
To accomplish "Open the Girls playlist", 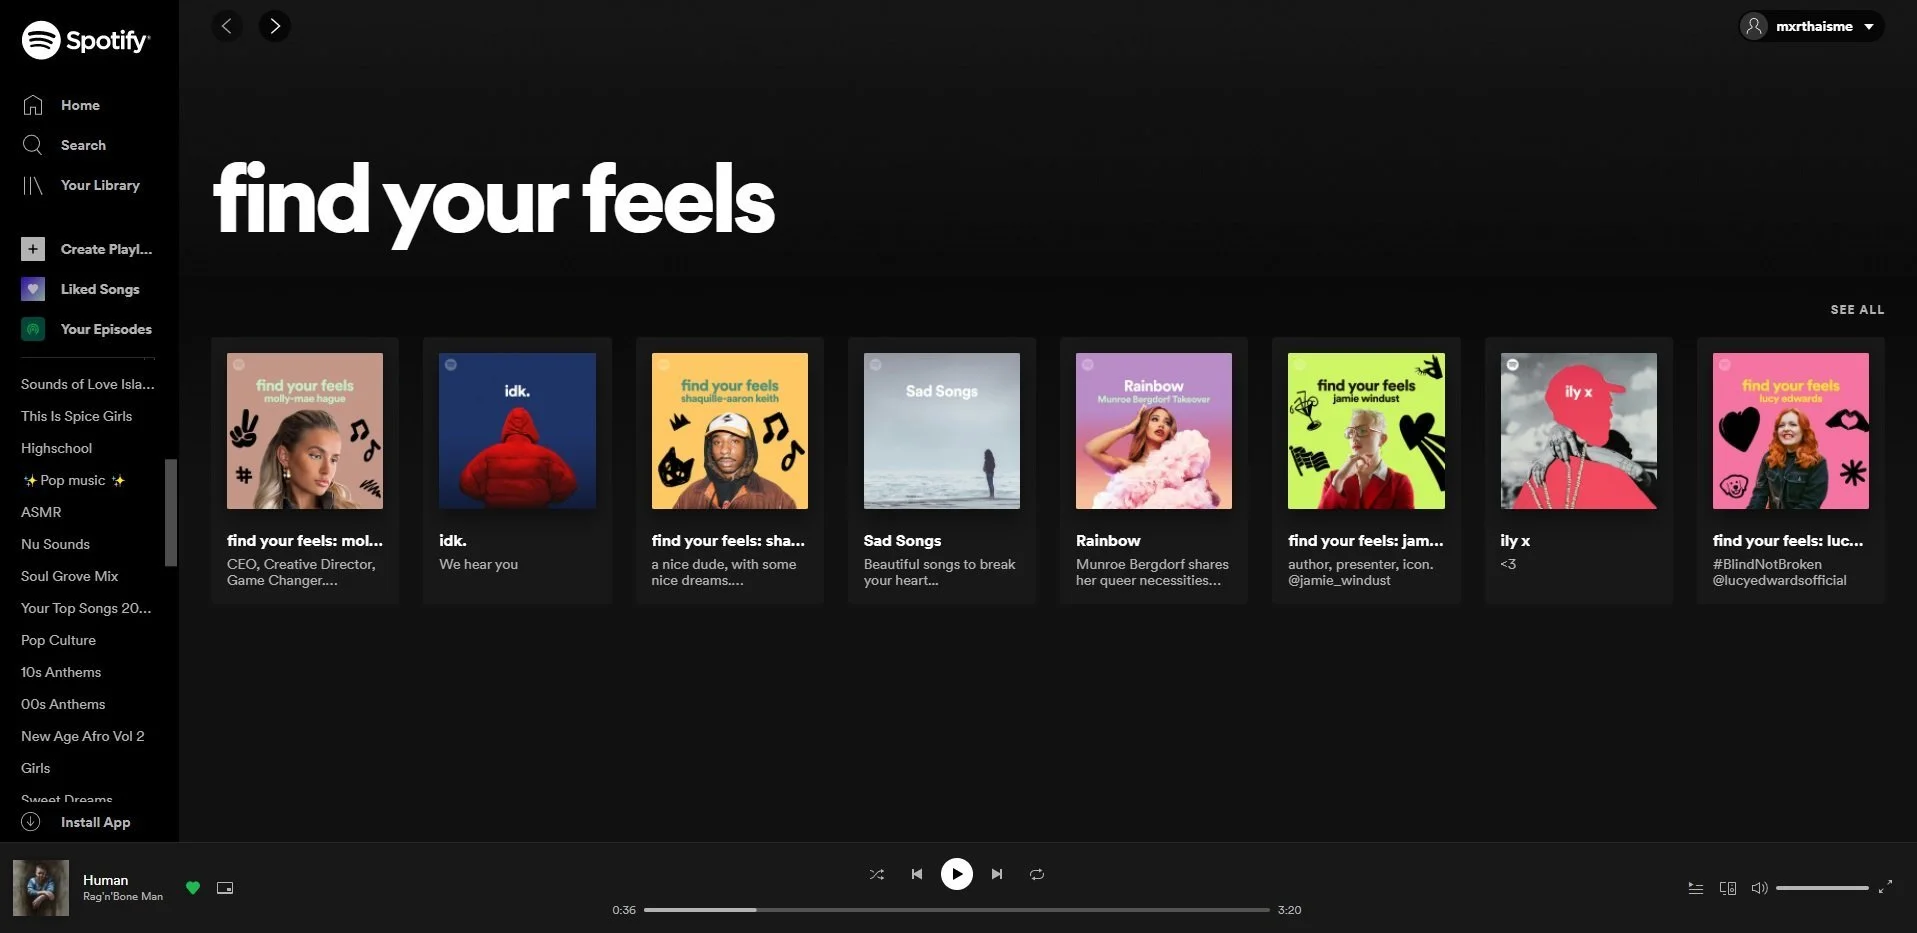I will point(35,768).
